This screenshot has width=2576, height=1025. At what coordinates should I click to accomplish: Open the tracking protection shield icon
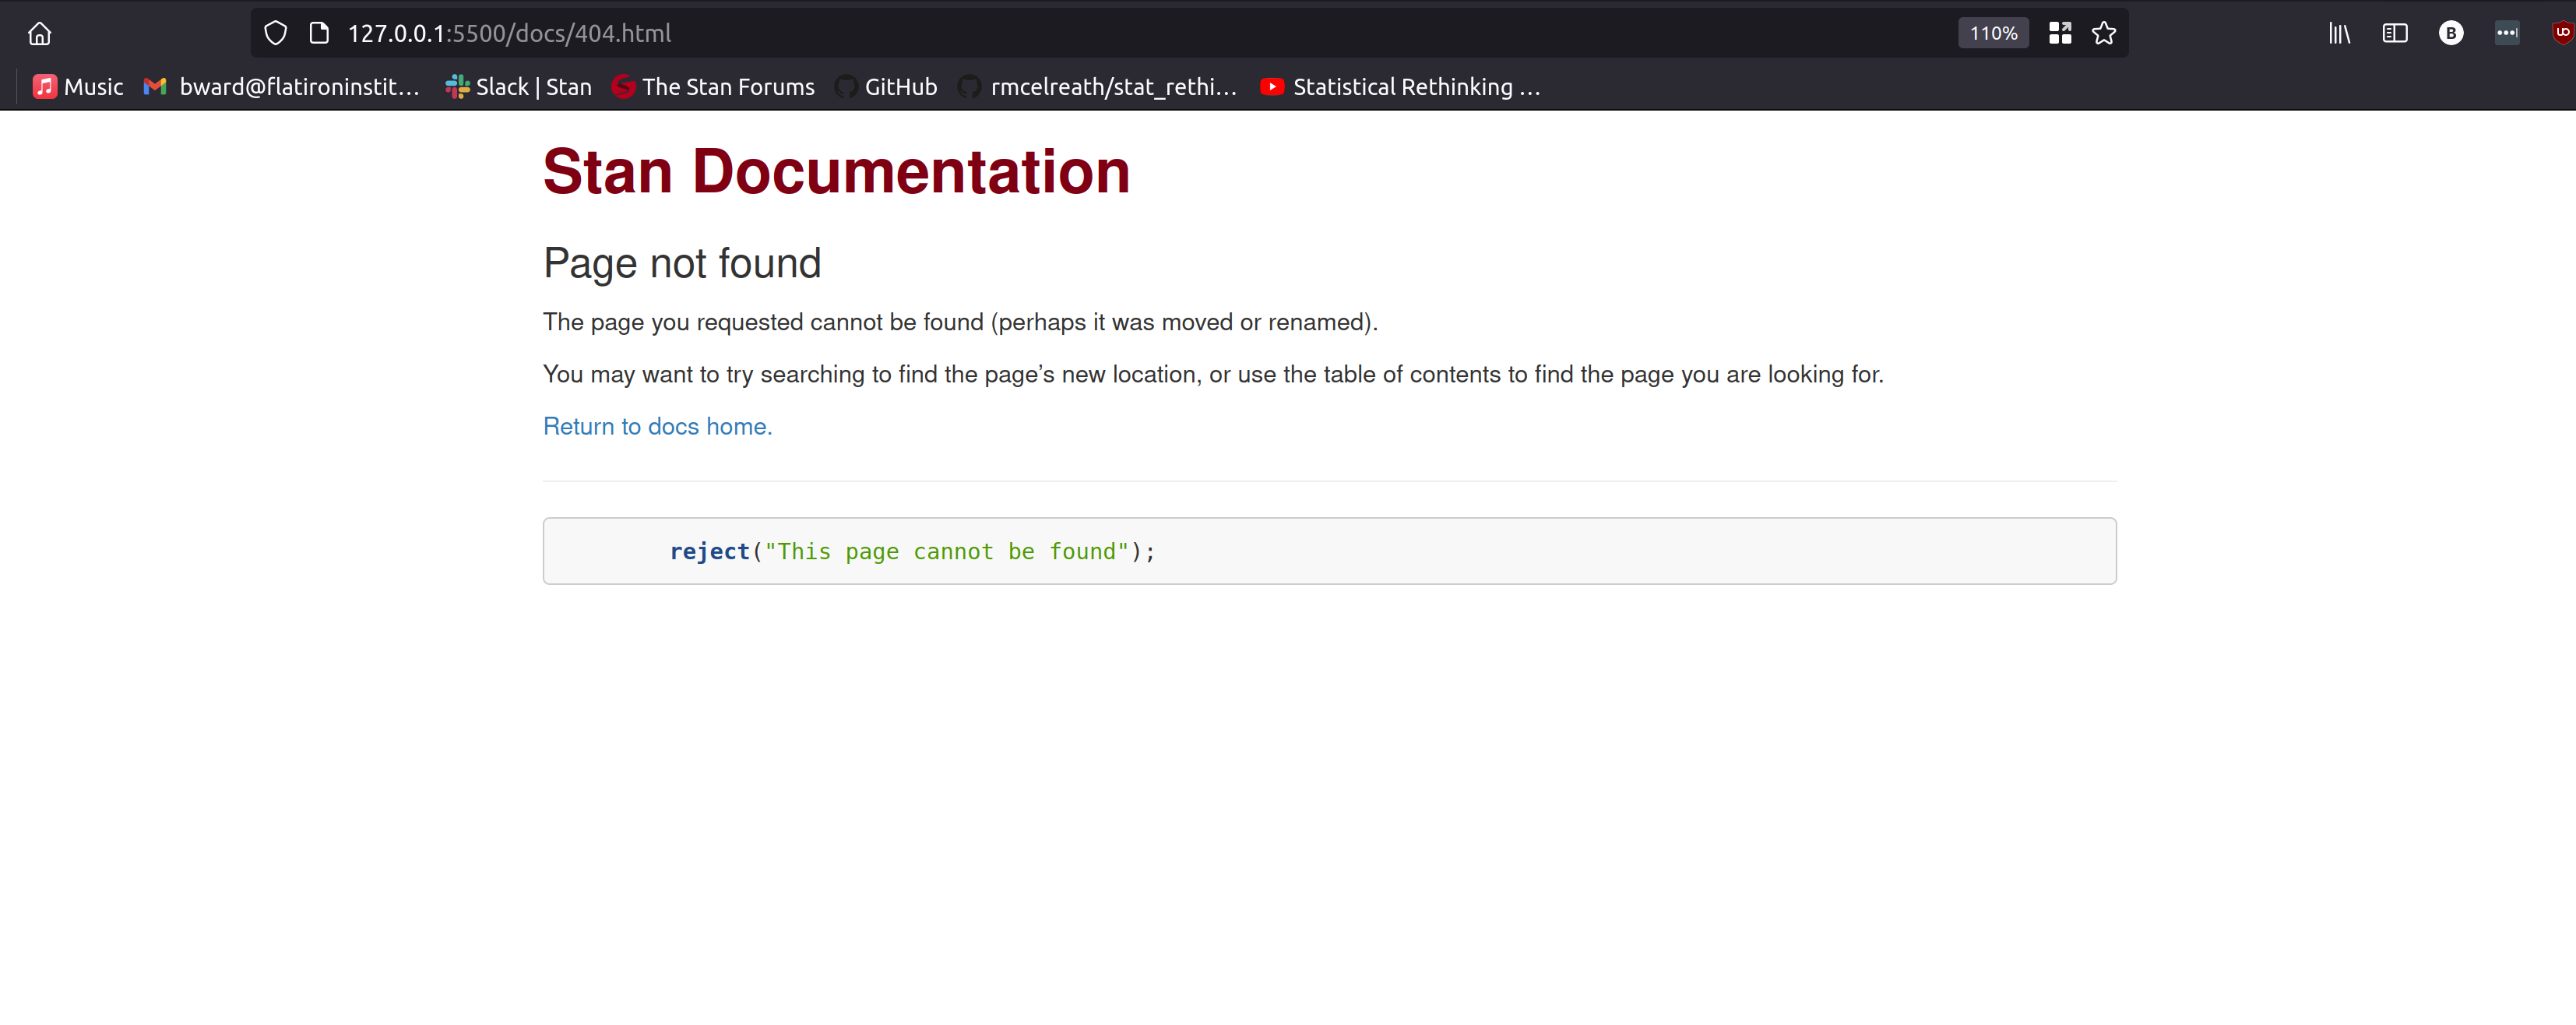(x=275, y=33)
